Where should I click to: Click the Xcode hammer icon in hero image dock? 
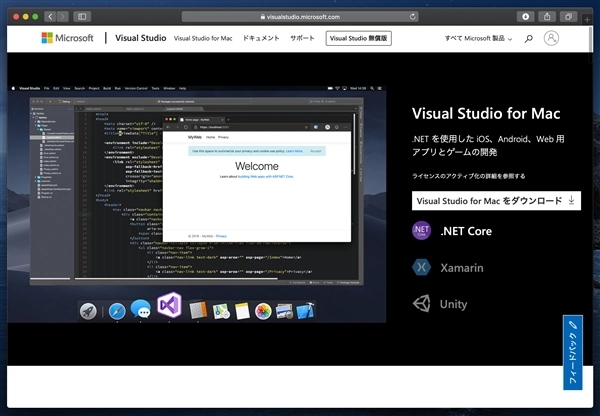[x=305, y=311]
